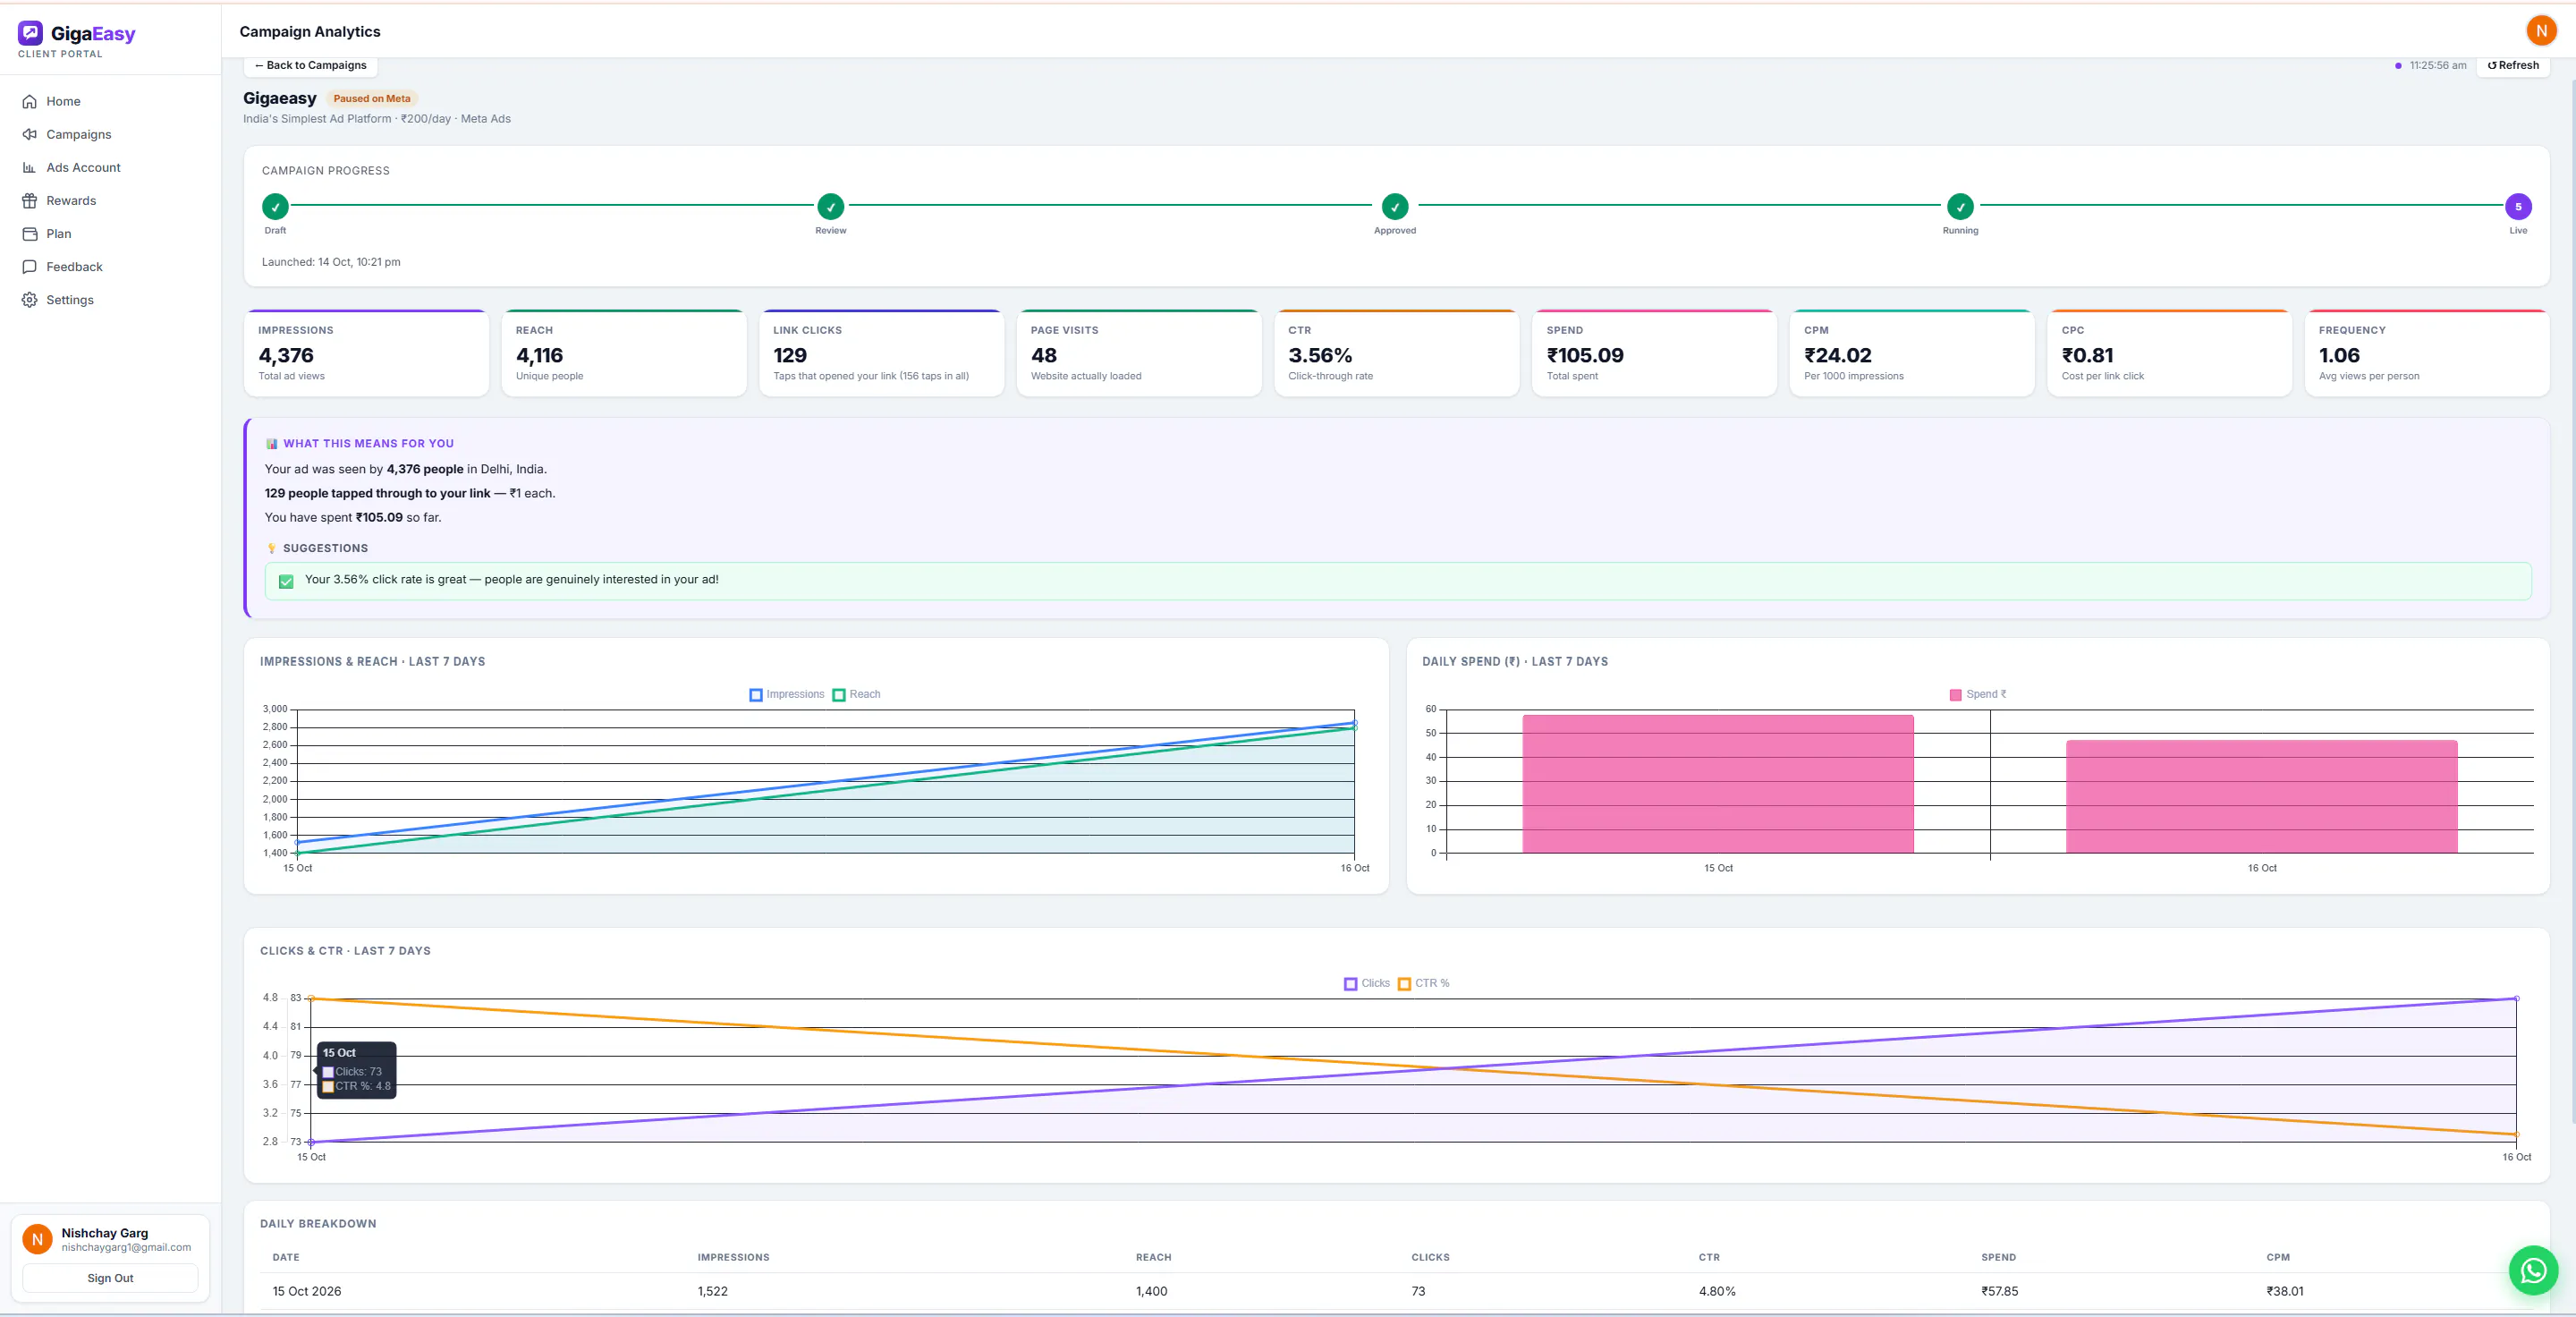Viewport: 2576px width, 1317px height.
Task: Click the Plan card icon
Action: pyautogui.click(x=30, y=233)
